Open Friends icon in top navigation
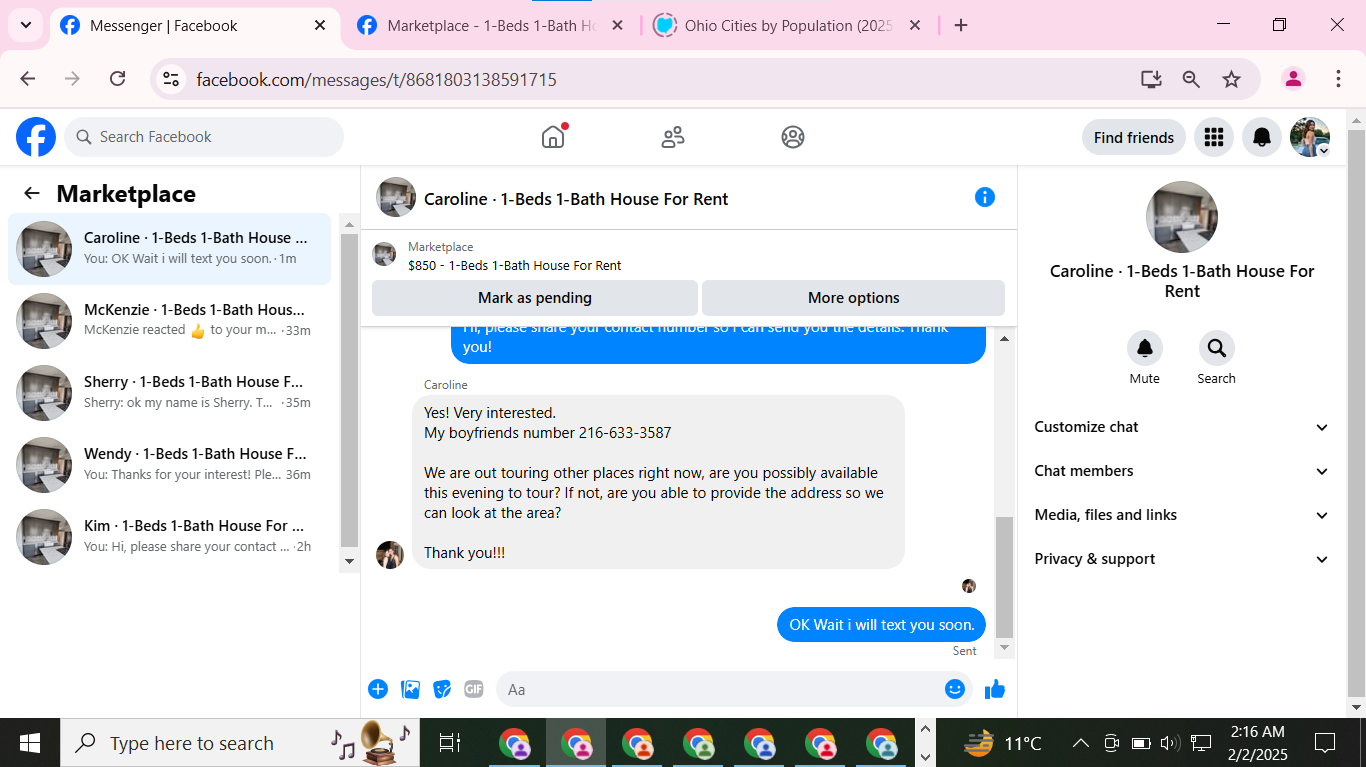The width and height of the screenshot is (1366, 767). tap(673, 137)
